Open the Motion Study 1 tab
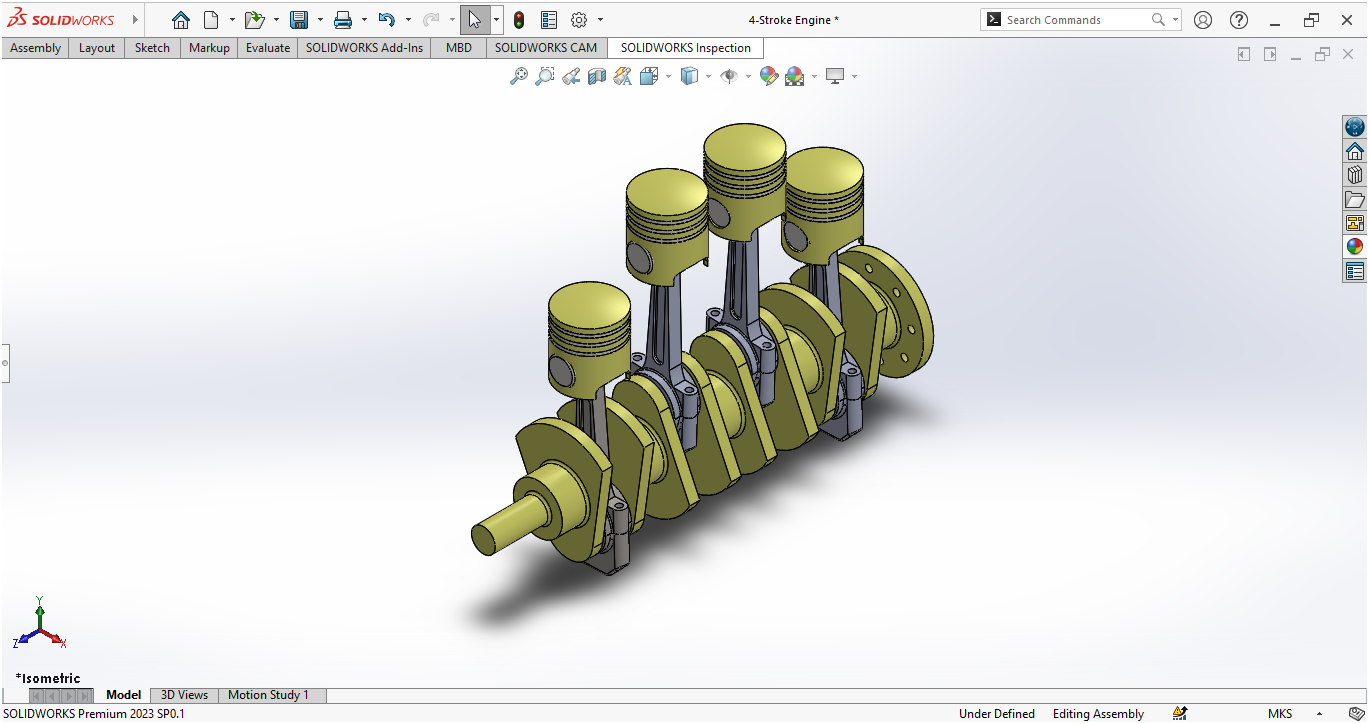This screenshot has width=1369, height=724. point(268,695)
